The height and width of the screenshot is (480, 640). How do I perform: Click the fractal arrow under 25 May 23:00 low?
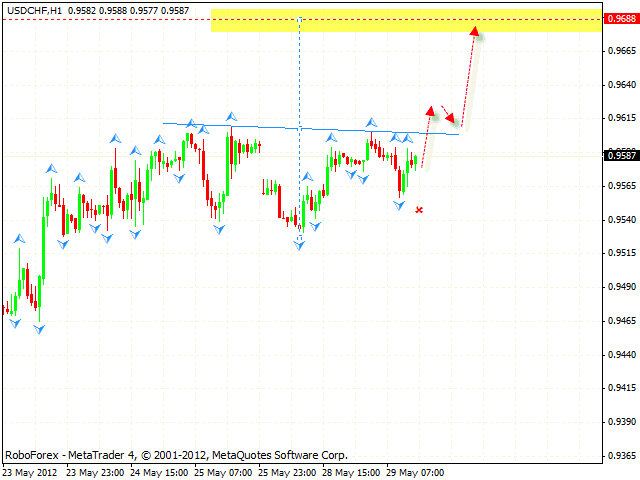click(x=299, y=243)
